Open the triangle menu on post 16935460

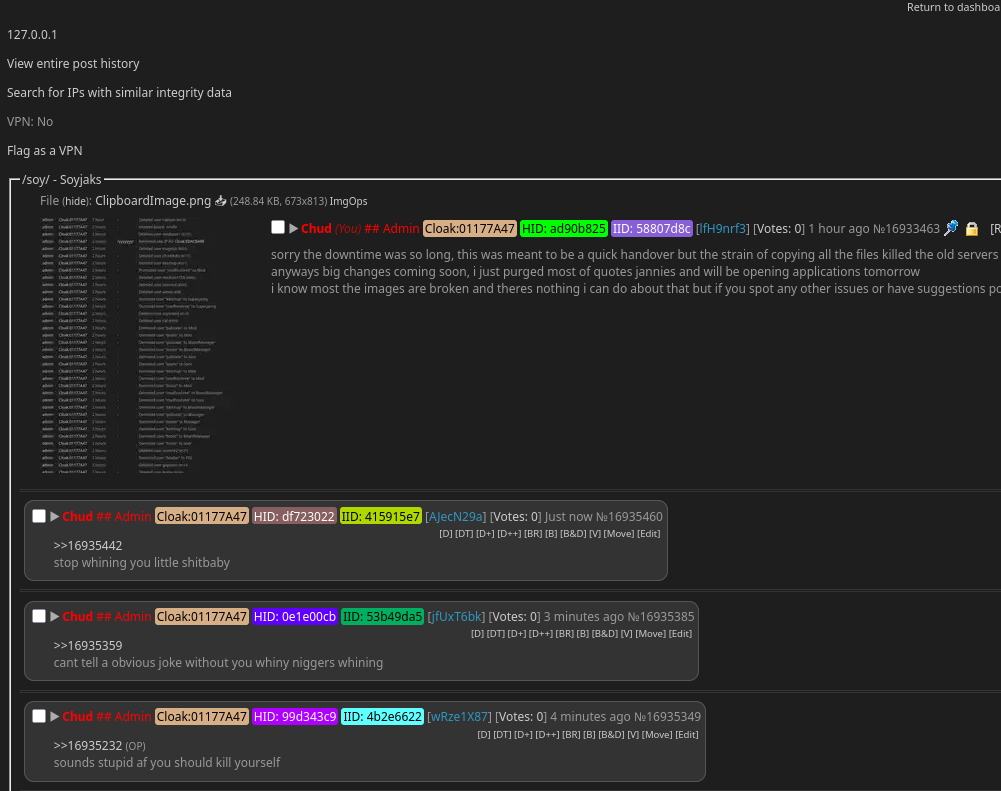[x=55, y=516]
